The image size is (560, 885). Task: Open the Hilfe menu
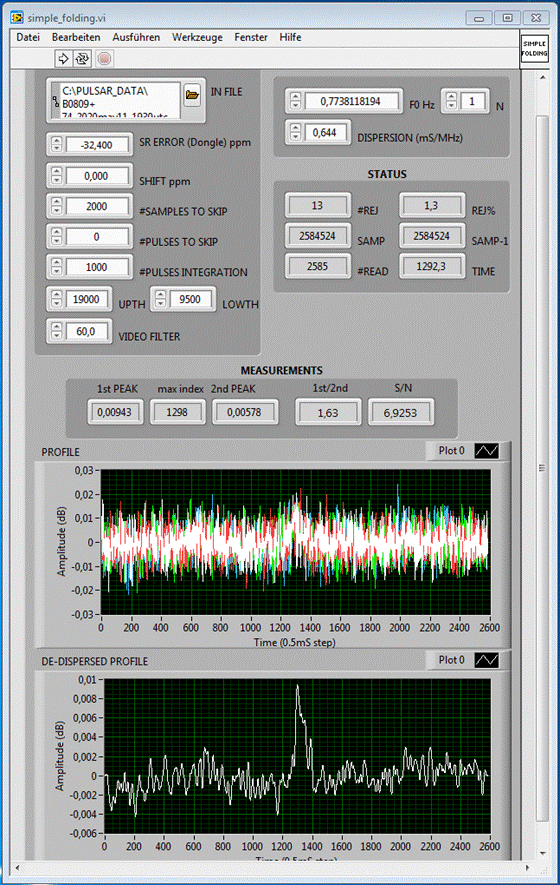290,37
